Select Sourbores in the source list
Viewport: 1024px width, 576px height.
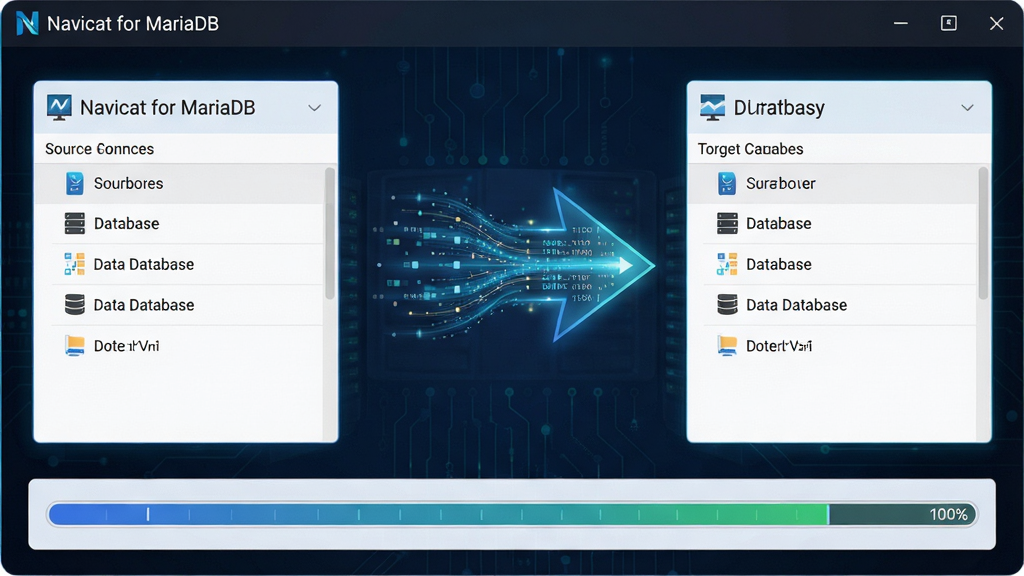(x=179, y=184)
